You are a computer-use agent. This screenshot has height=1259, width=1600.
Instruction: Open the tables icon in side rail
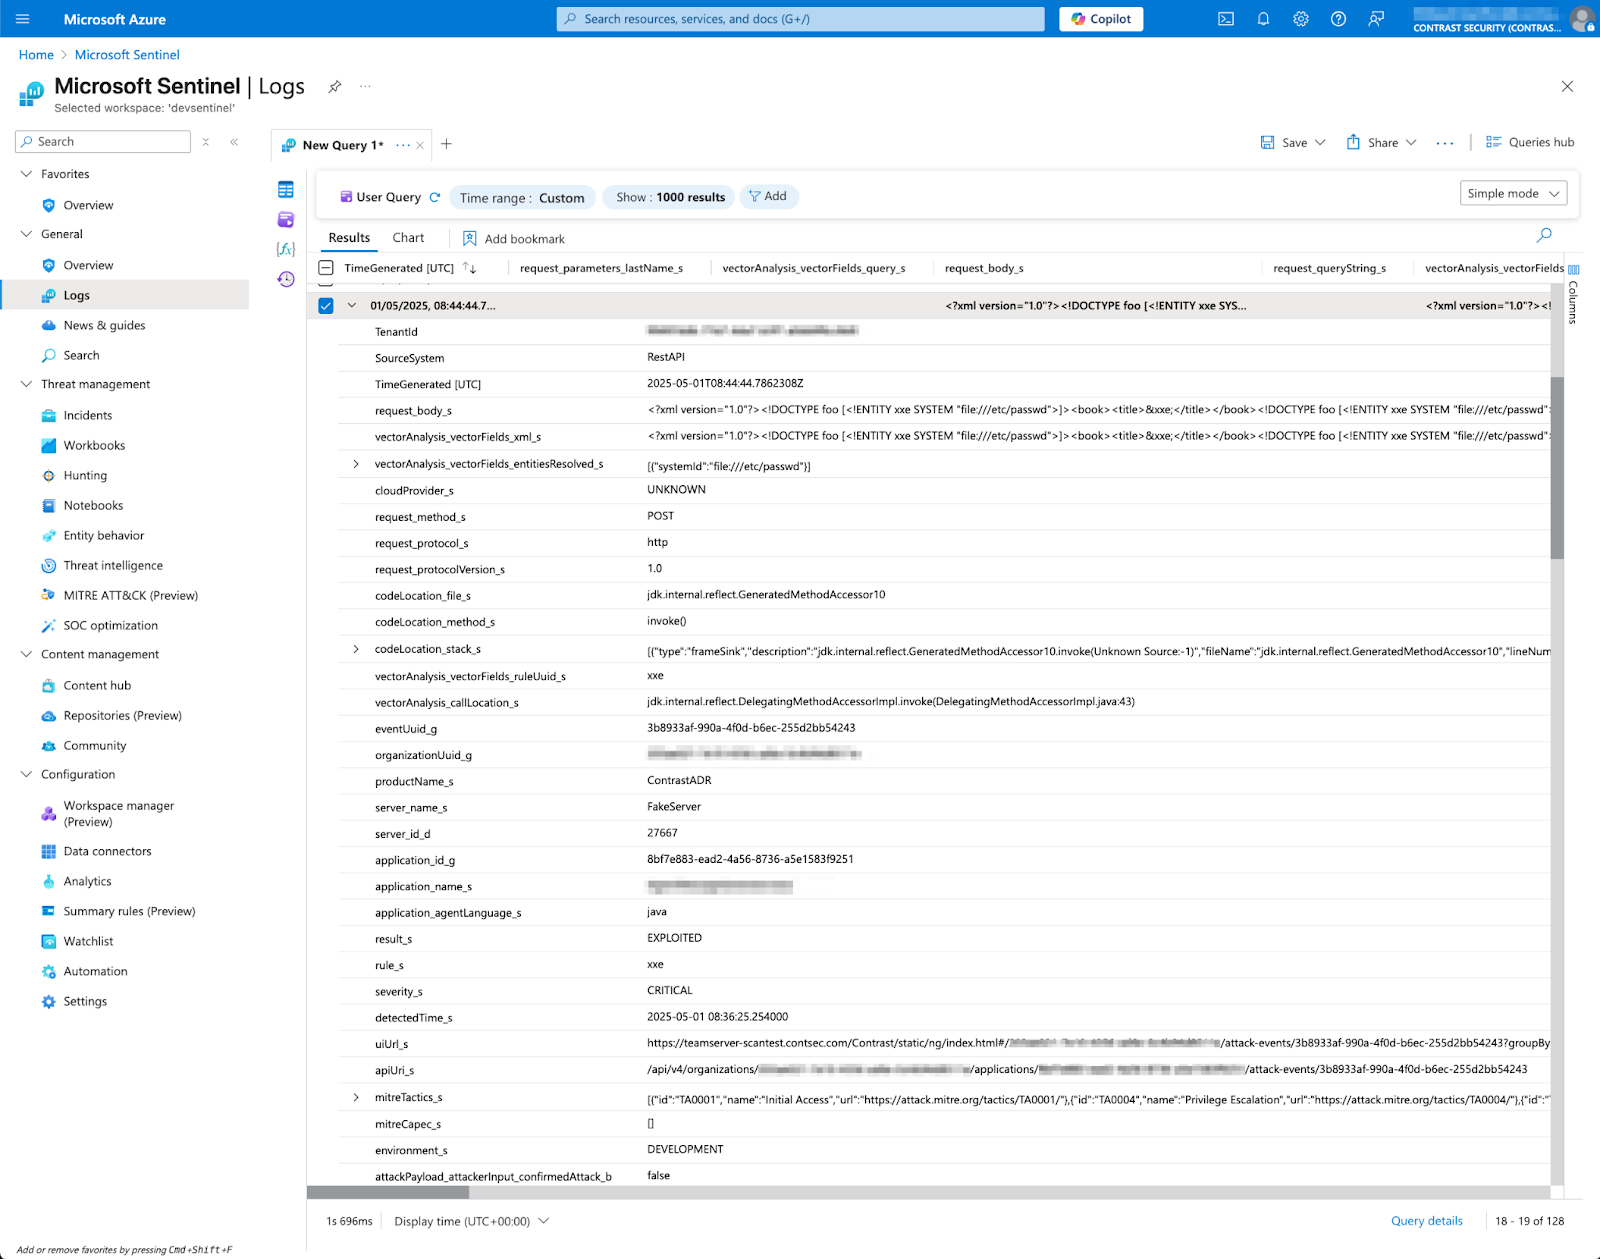(286, 190)
